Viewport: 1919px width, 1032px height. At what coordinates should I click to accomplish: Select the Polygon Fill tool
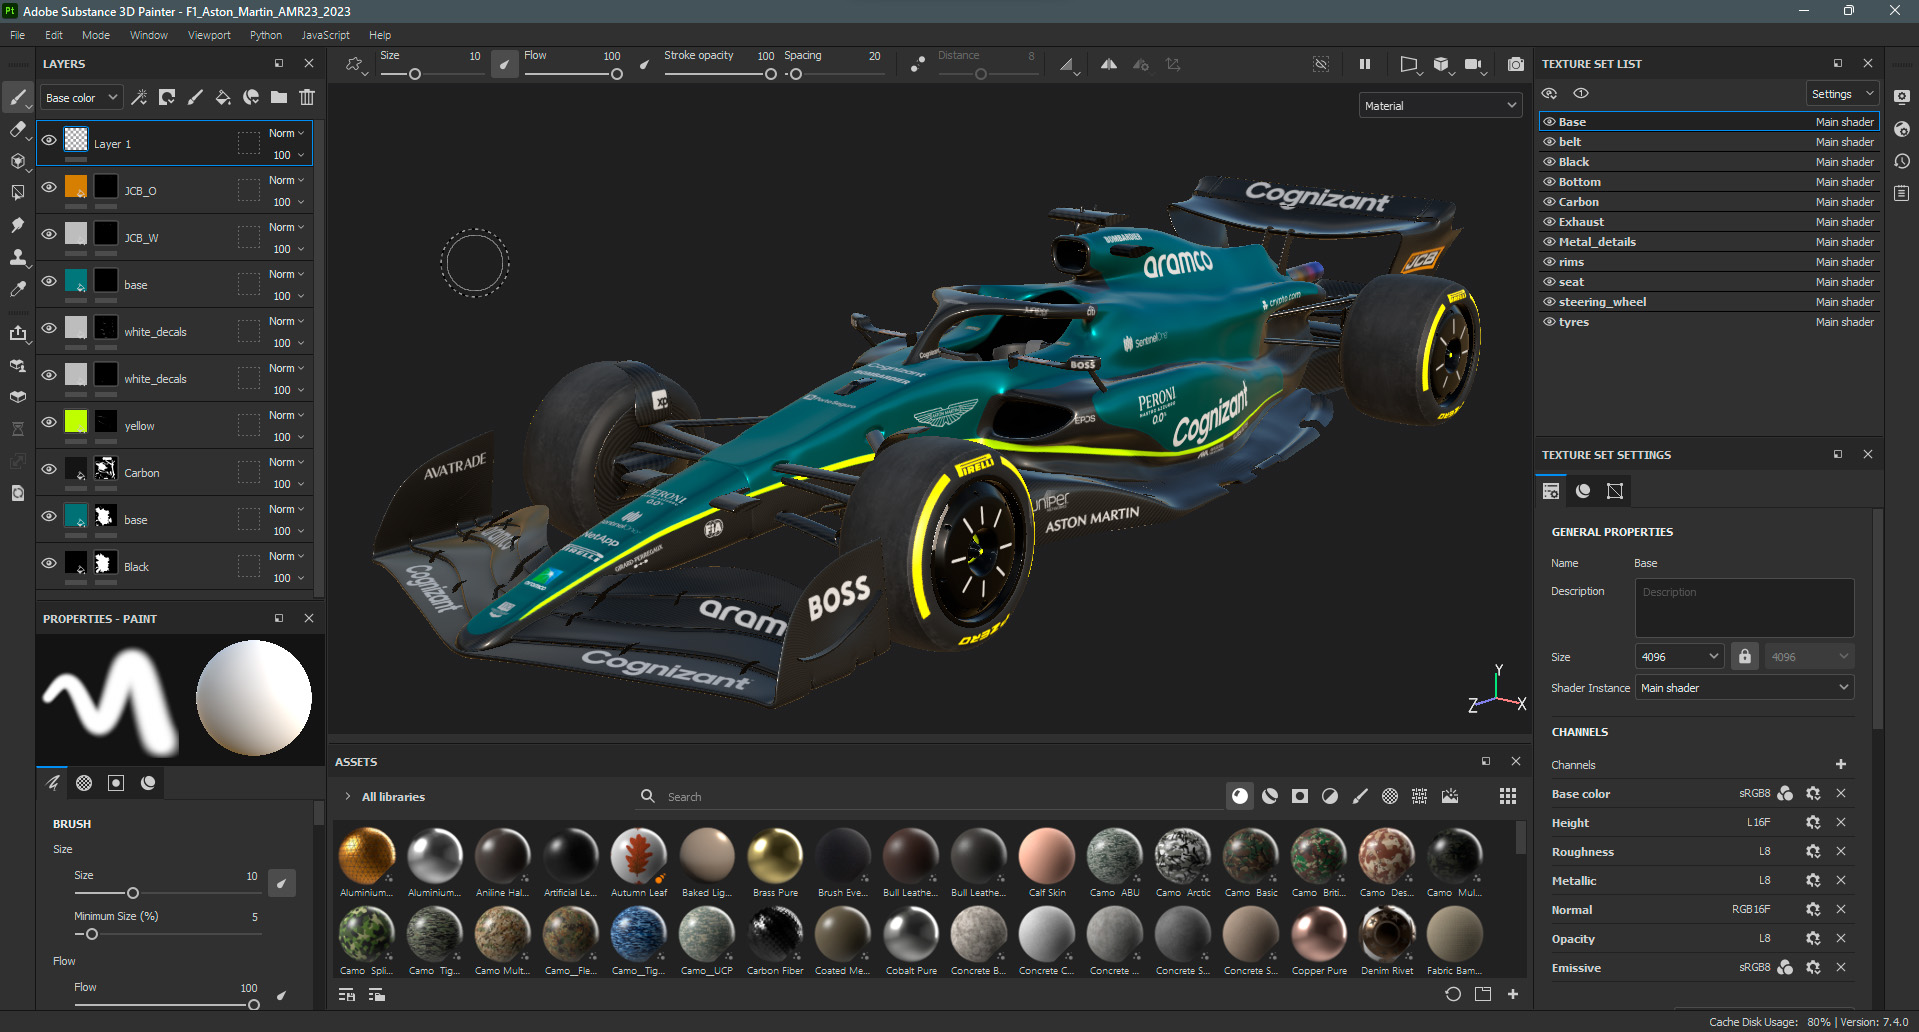17,192
